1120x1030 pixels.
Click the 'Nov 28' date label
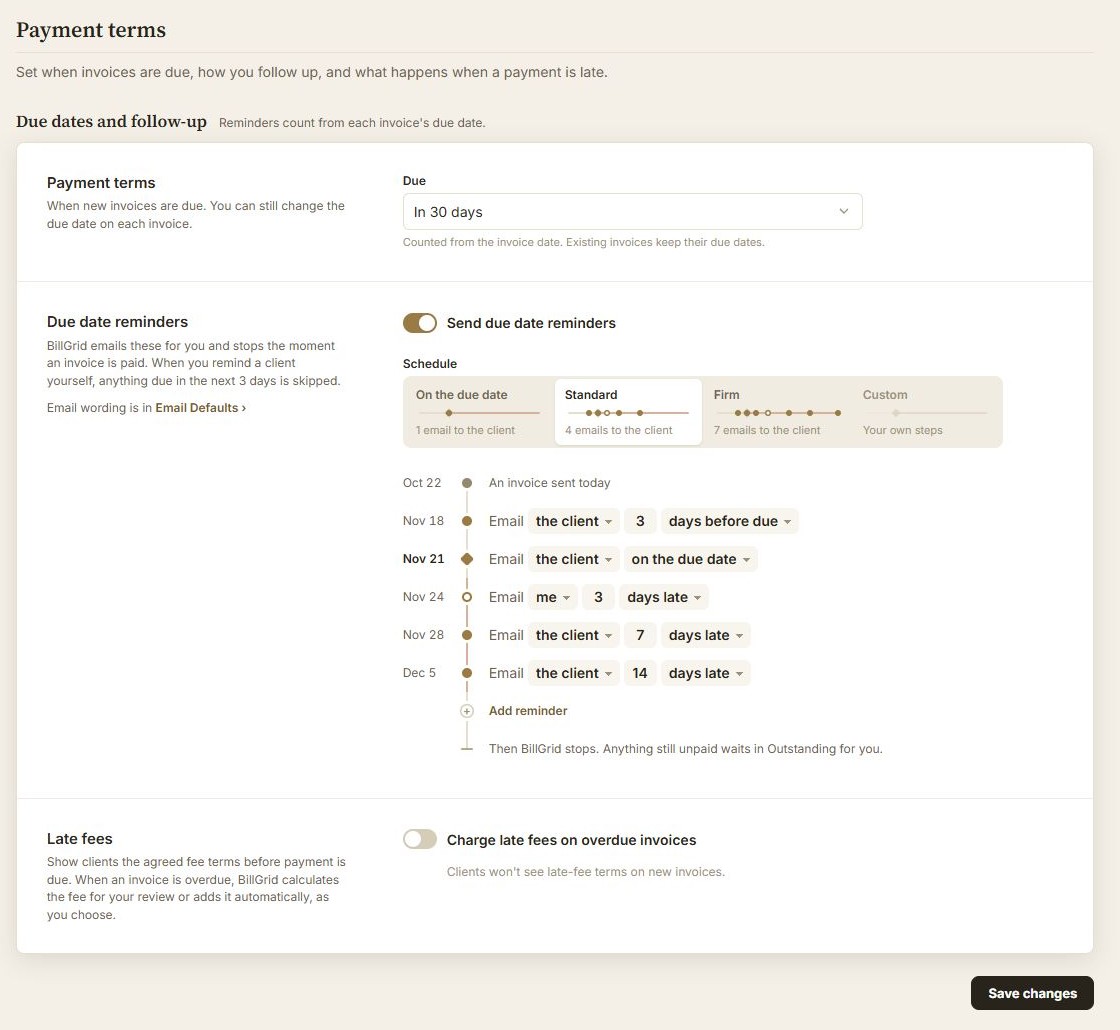(424, 634)
